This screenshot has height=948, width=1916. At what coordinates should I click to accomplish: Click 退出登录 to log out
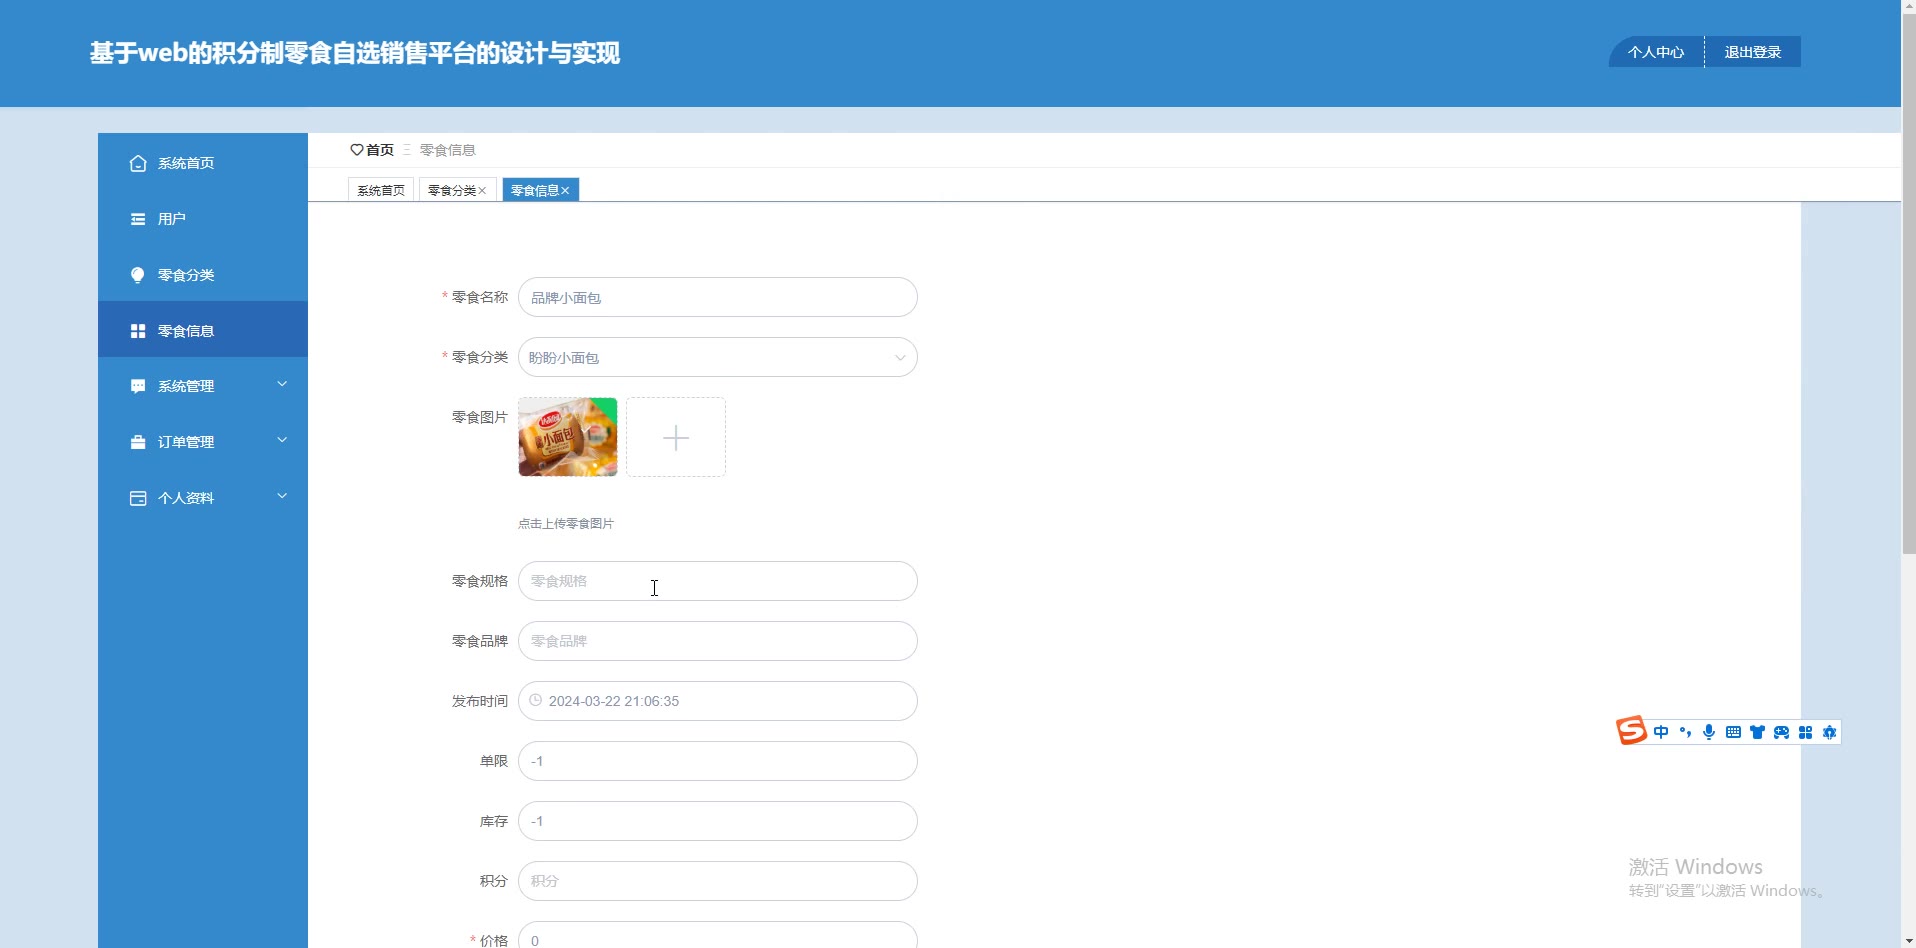pos(1753,52)
